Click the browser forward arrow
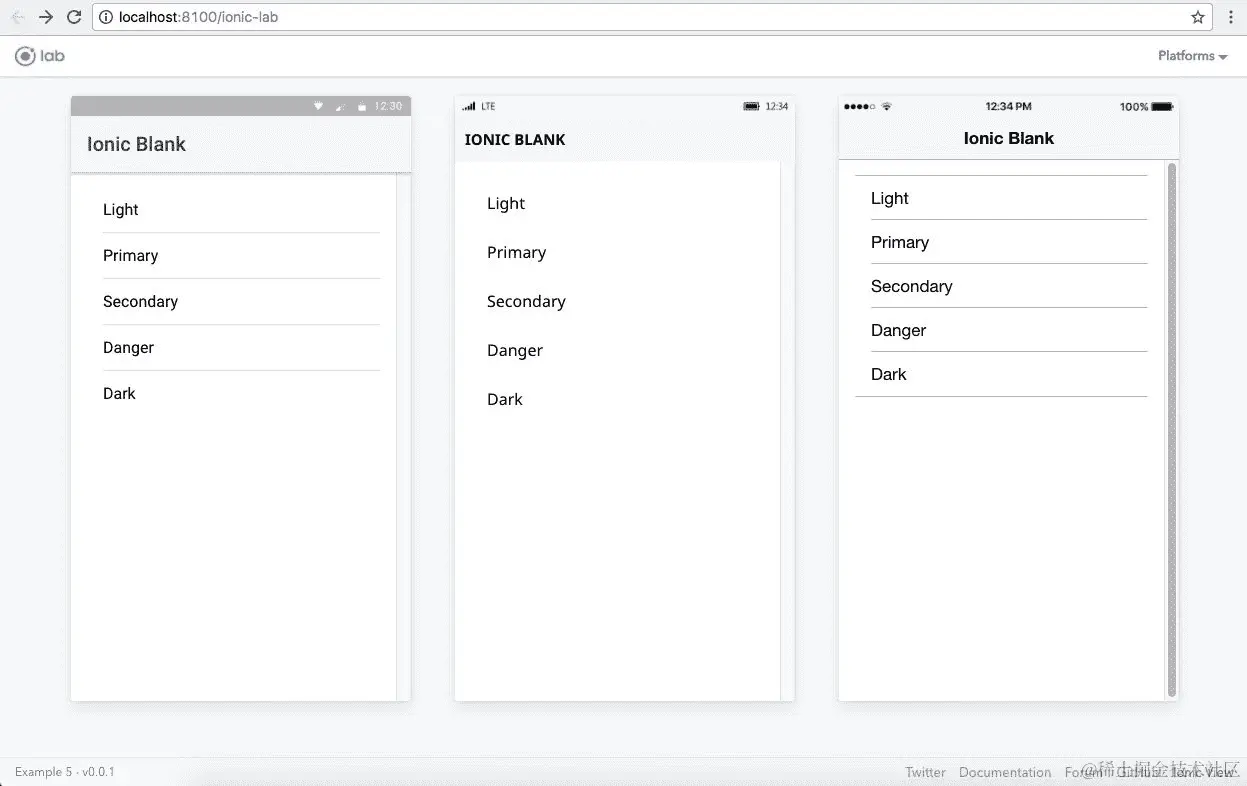This screenshot has width=1247, height=786. tap(45, 17)
